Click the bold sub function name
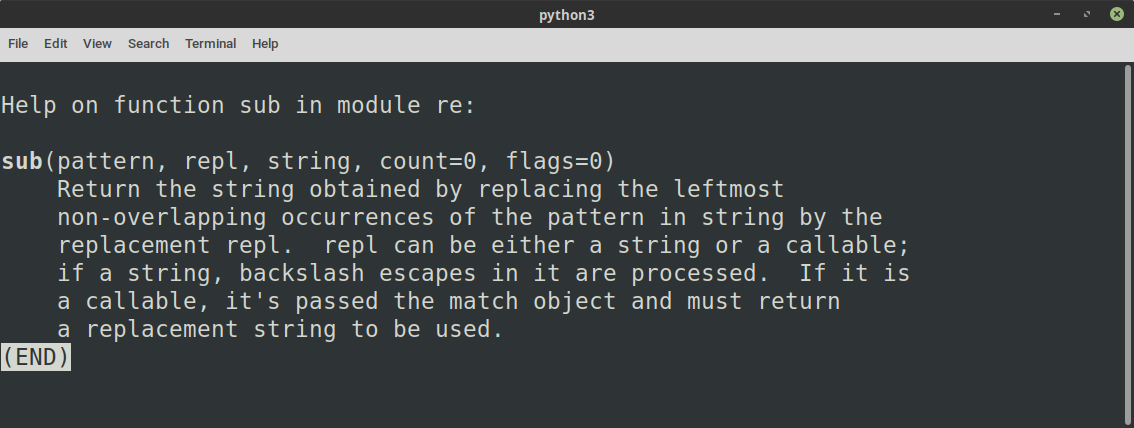This screenshot has height=428, width=1134. (x=22, y=160)
